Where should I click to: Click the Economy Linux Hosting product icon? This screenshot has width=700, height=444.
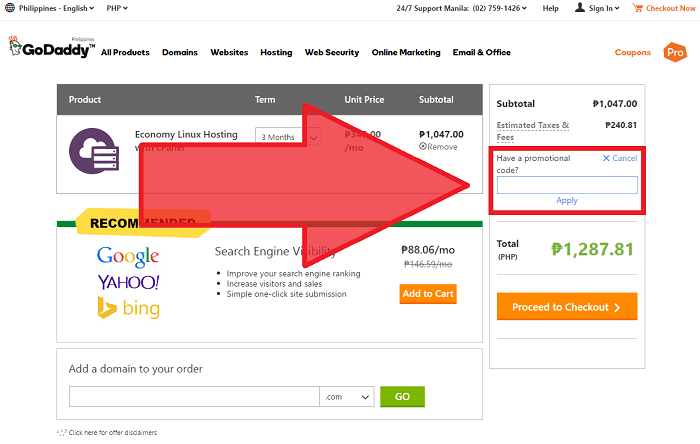pyautogui.click(x=94, y=151)
